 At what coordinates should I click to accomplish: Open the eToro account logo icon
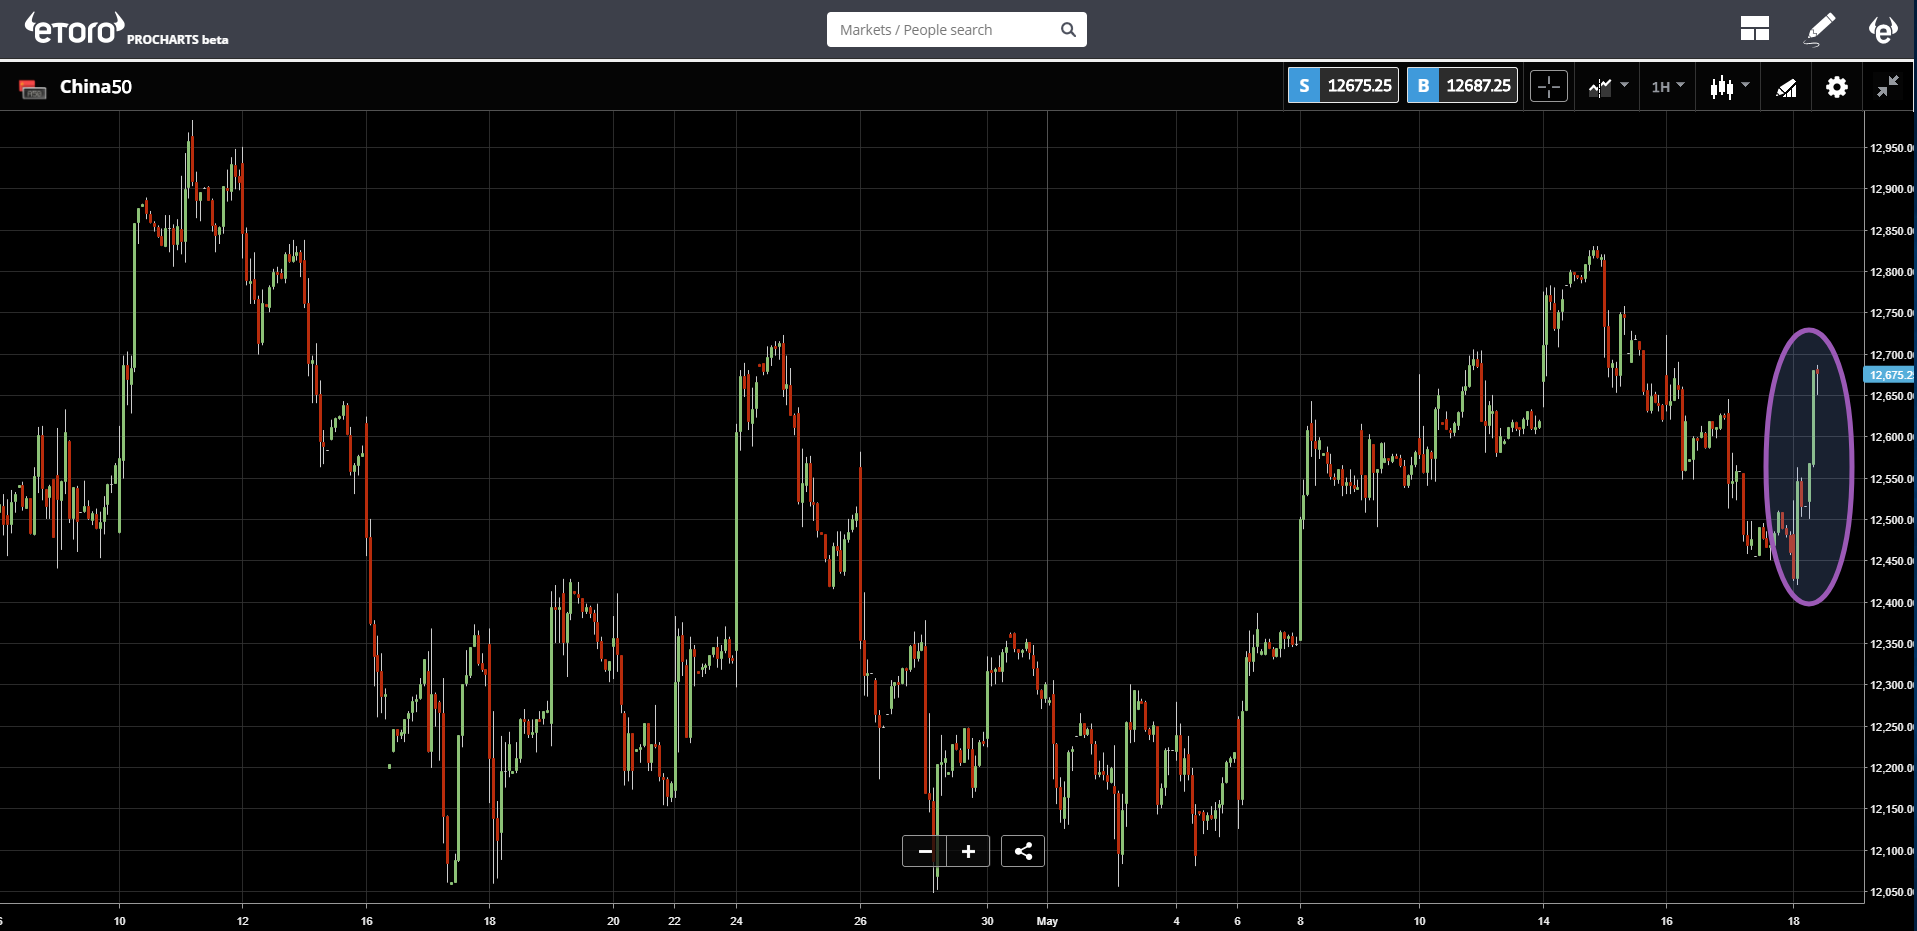coord(1883,30)
